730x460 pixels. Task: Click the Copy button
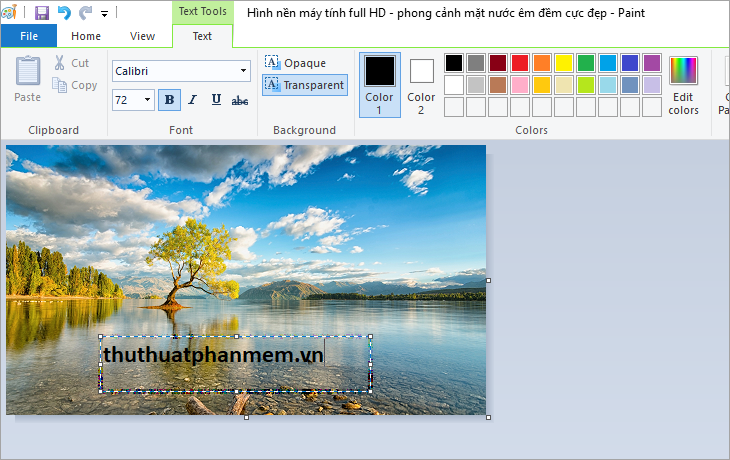(x=74, y=85)
